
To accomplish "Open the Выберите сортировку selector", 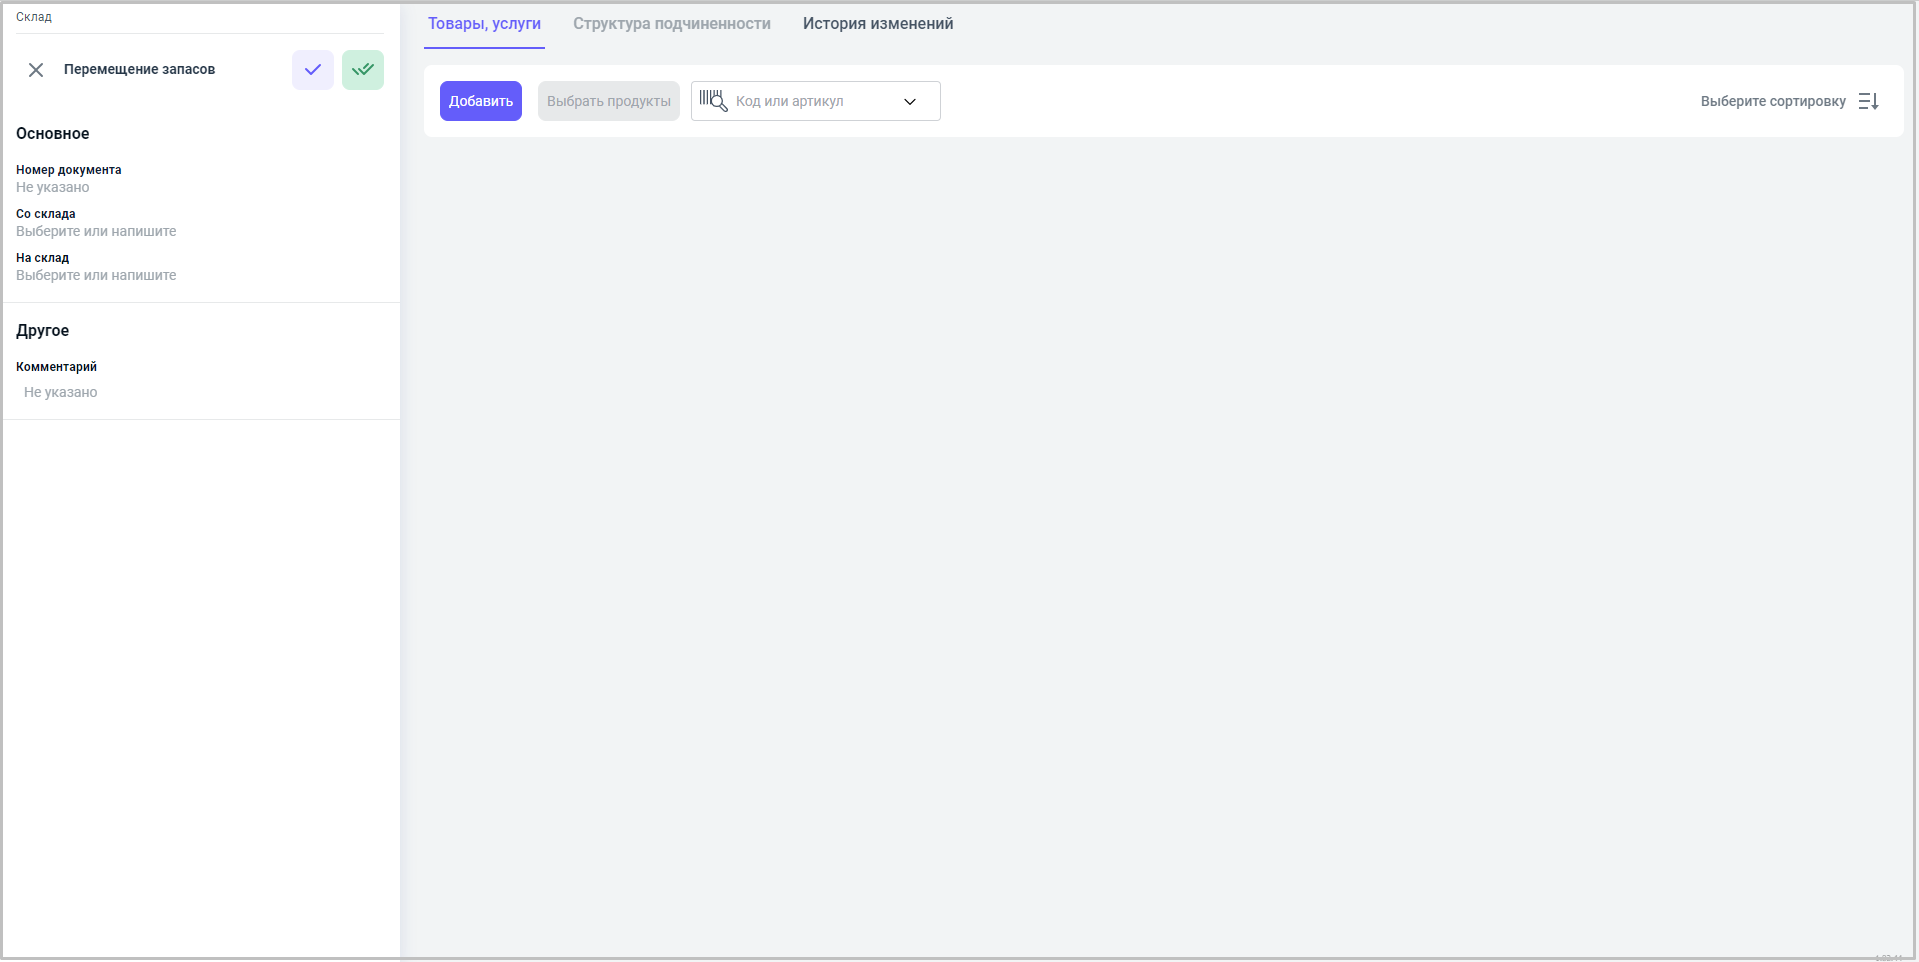I will click(x=1772, y=101).
